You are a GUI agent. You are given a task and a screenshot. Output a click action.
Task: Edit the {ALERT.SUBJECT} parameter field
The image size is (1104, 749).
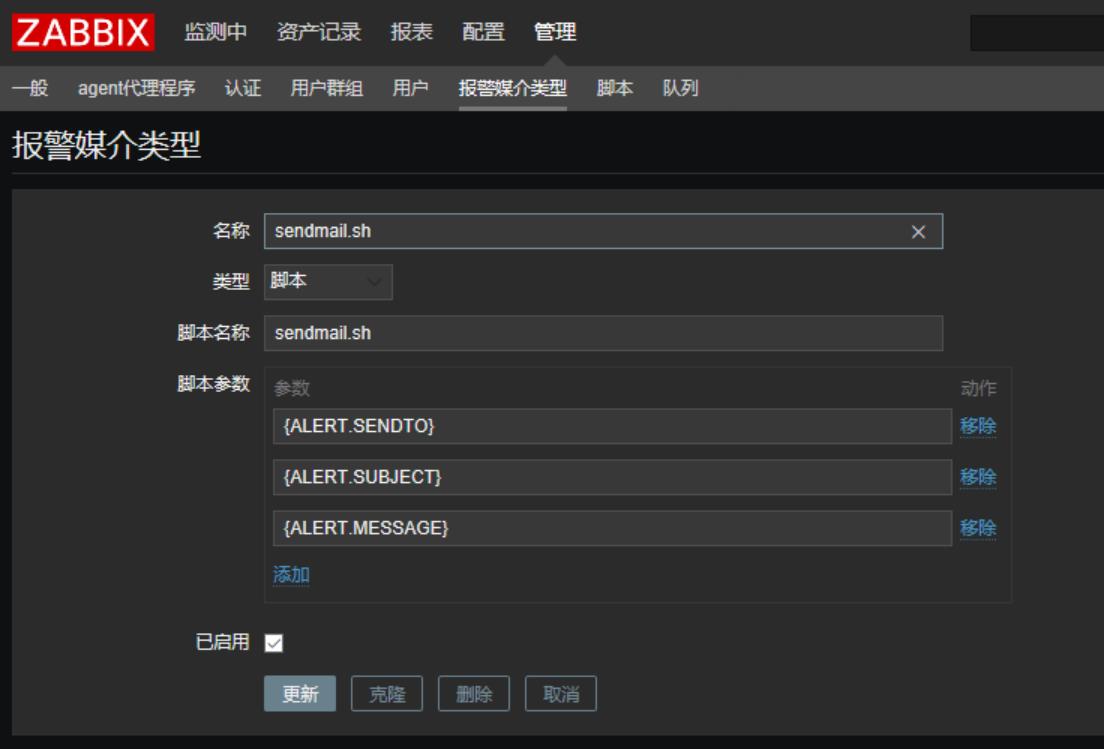[x=613, y=477]
